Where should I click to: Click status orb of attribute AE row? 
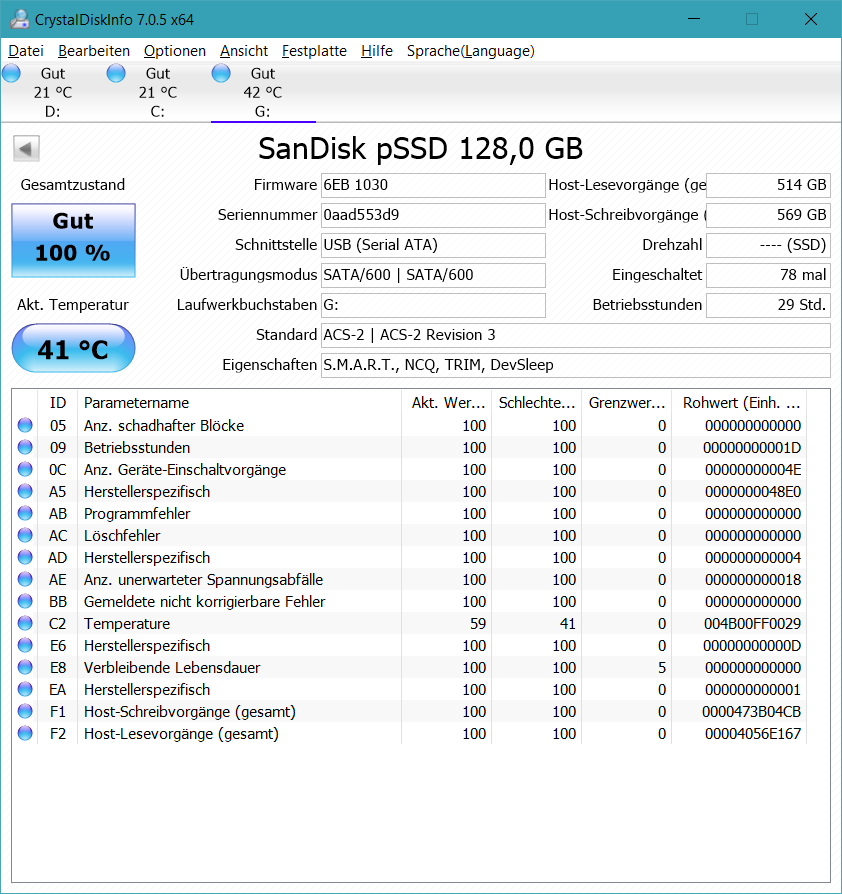point(25,579)
